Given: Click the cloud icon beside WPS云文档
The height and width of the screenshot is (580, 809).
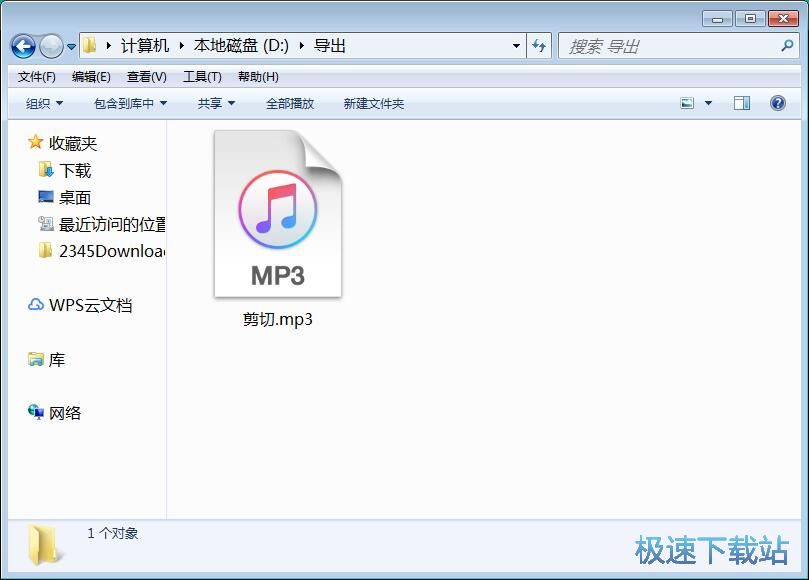Looking at the screenshot, I should click(x=36, y=305).
